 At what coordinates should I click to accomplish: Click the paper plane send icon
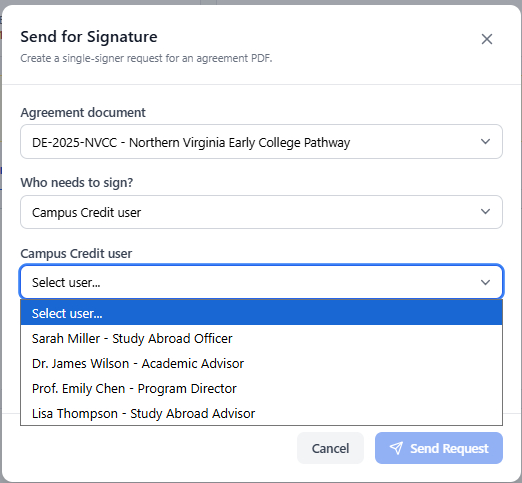click(396, 448)
